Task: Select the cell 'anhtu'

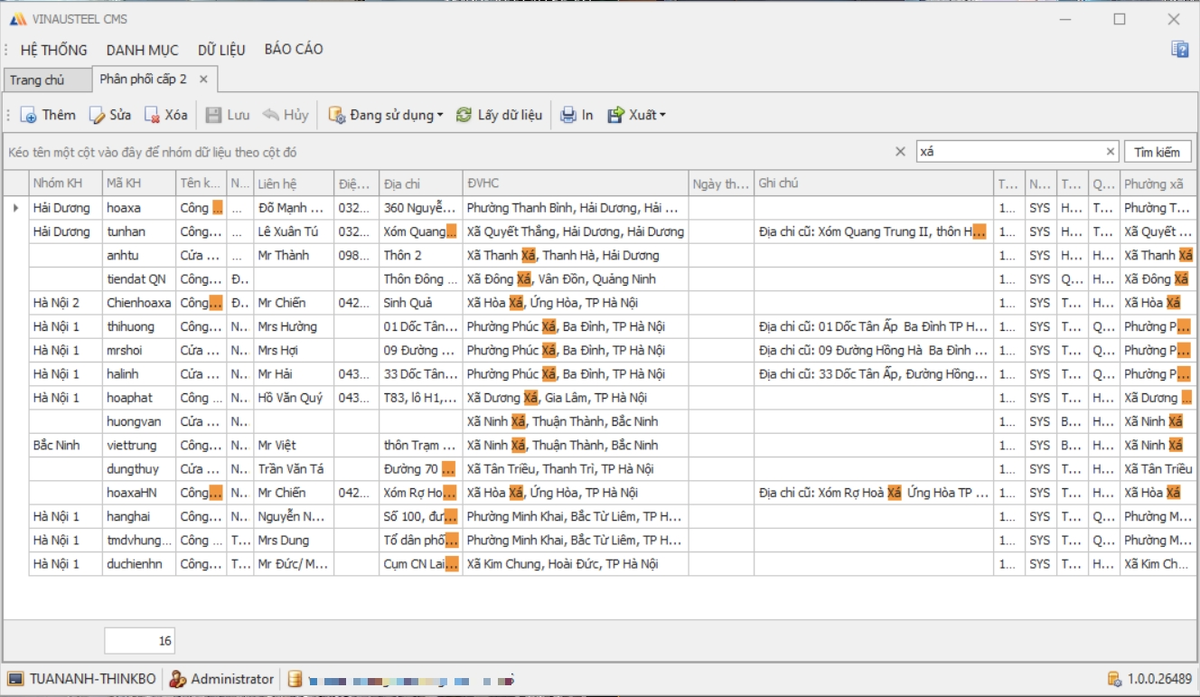Action: pos(139,255)
